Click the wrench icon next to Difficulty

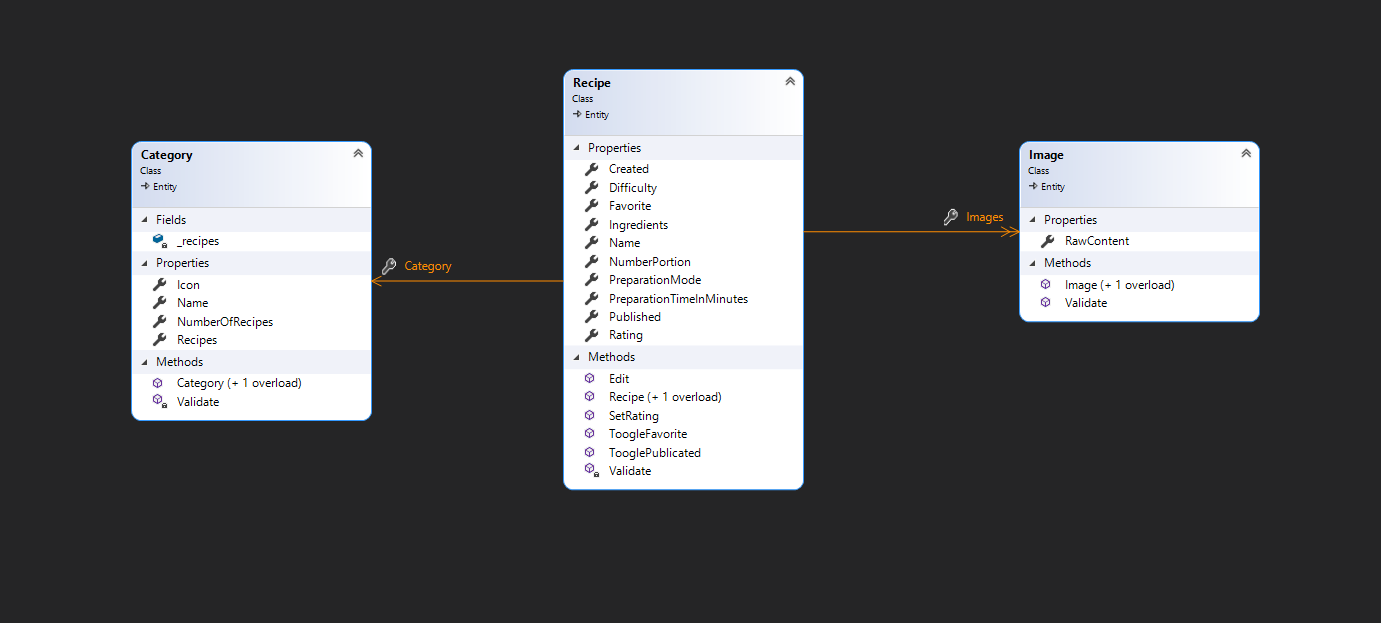591,188
